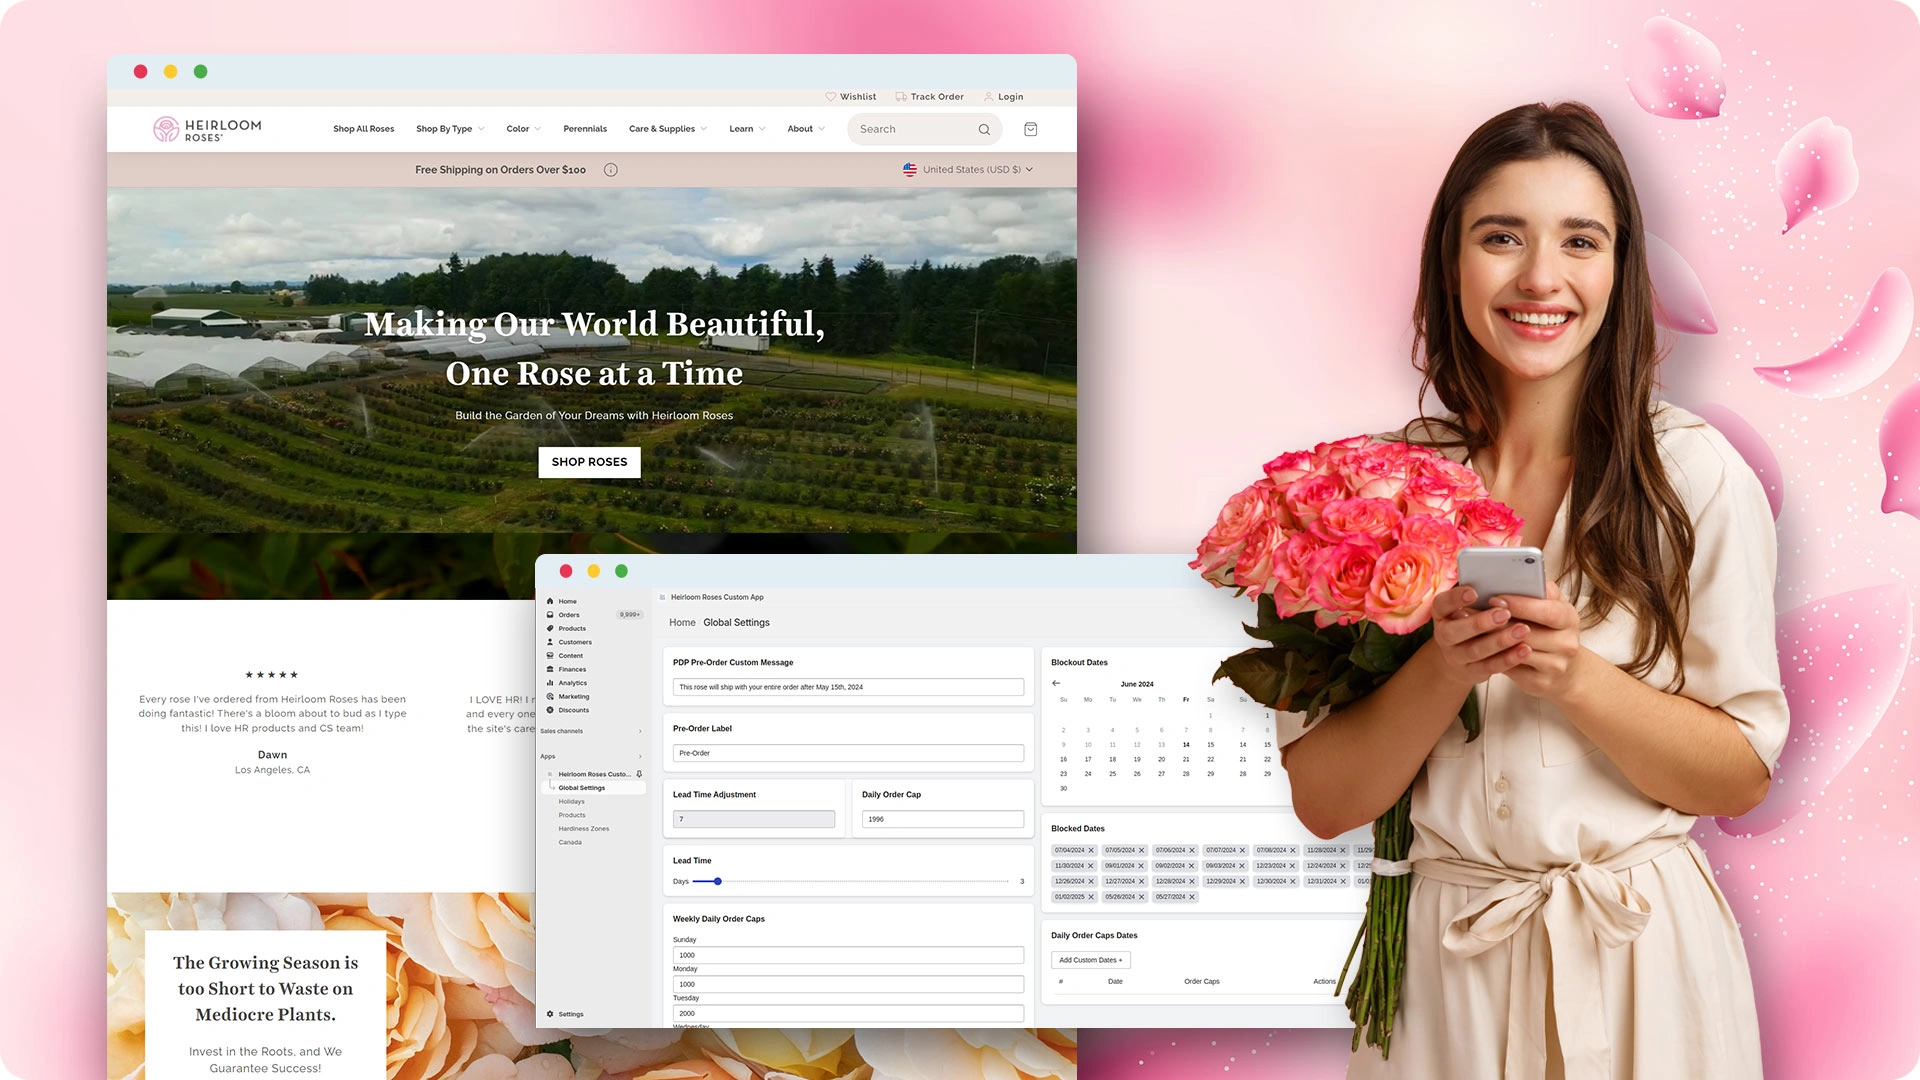The height and width of the screenshot is (1080, 1920).
Task: Click the search magnifier icon
Action: (984, 129)
